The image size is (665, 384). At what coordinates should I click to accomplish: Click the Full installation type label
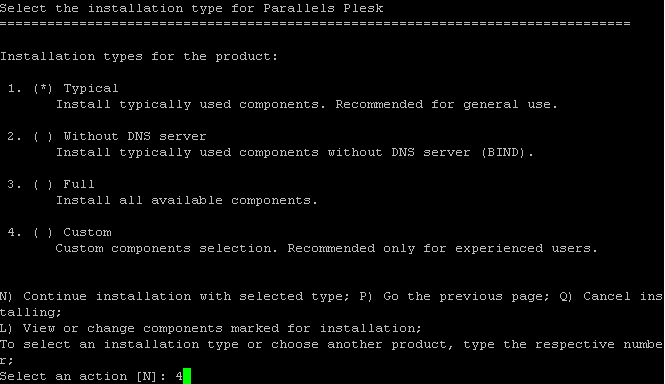[79, 184]
